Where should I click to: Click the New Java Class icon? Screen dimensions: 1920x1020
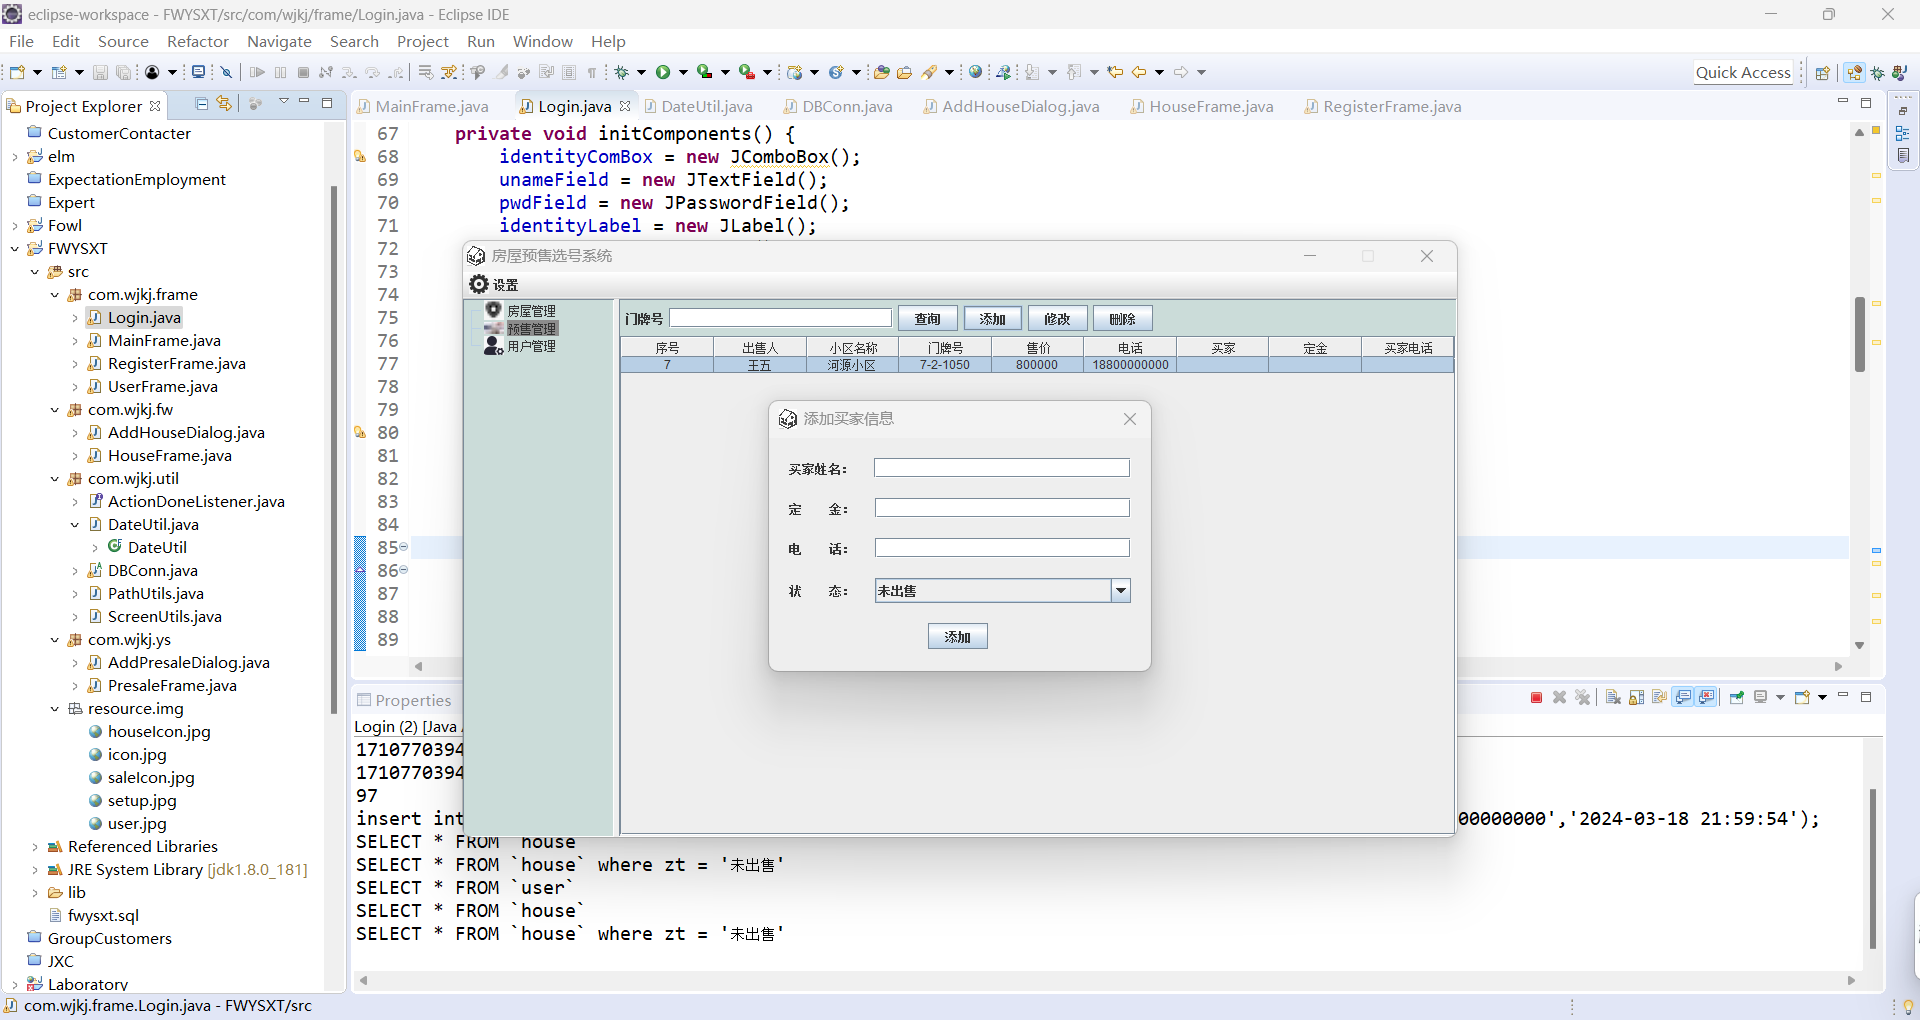point(836,72)
